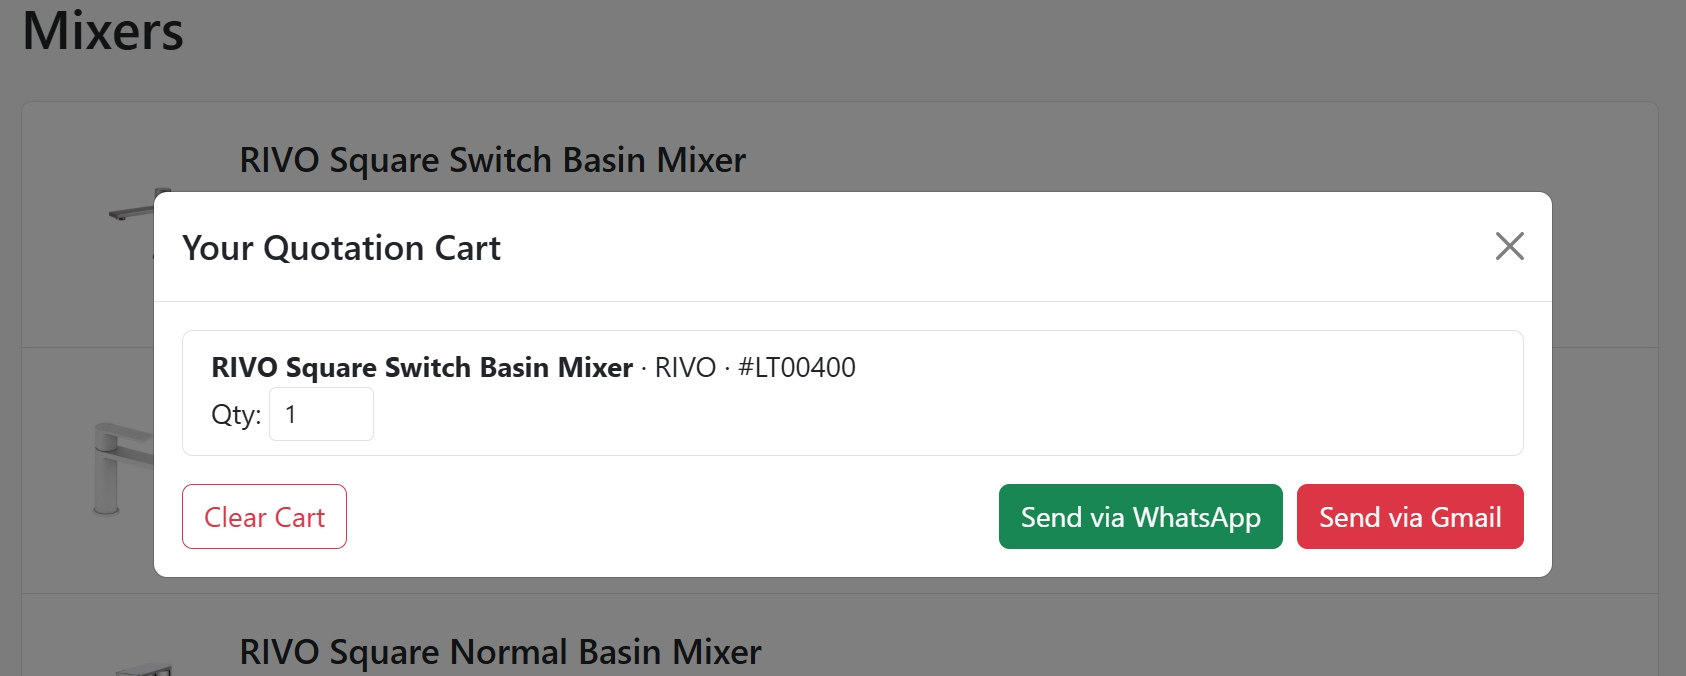The image size is (1686, 676).
Task: Click blank footer area between Clear Cart and WhatsApp
Action: 670,517
